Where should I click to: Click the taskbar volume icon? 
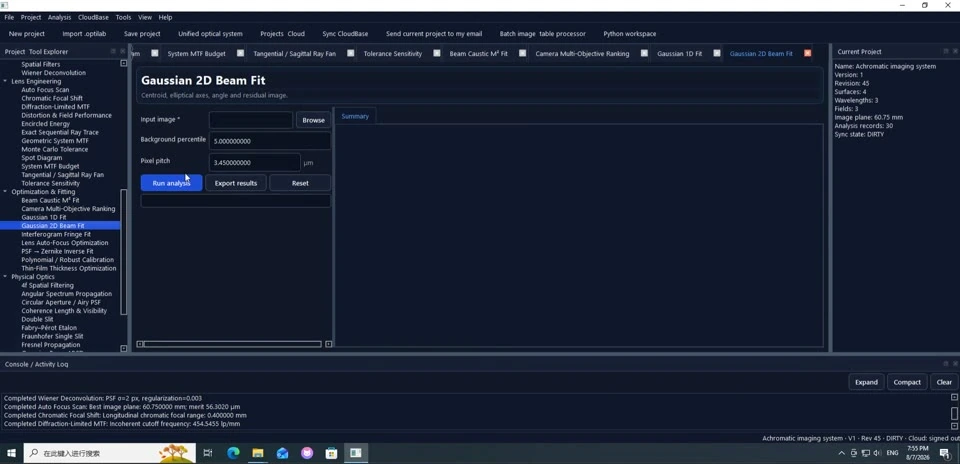[x=877, y=453]
